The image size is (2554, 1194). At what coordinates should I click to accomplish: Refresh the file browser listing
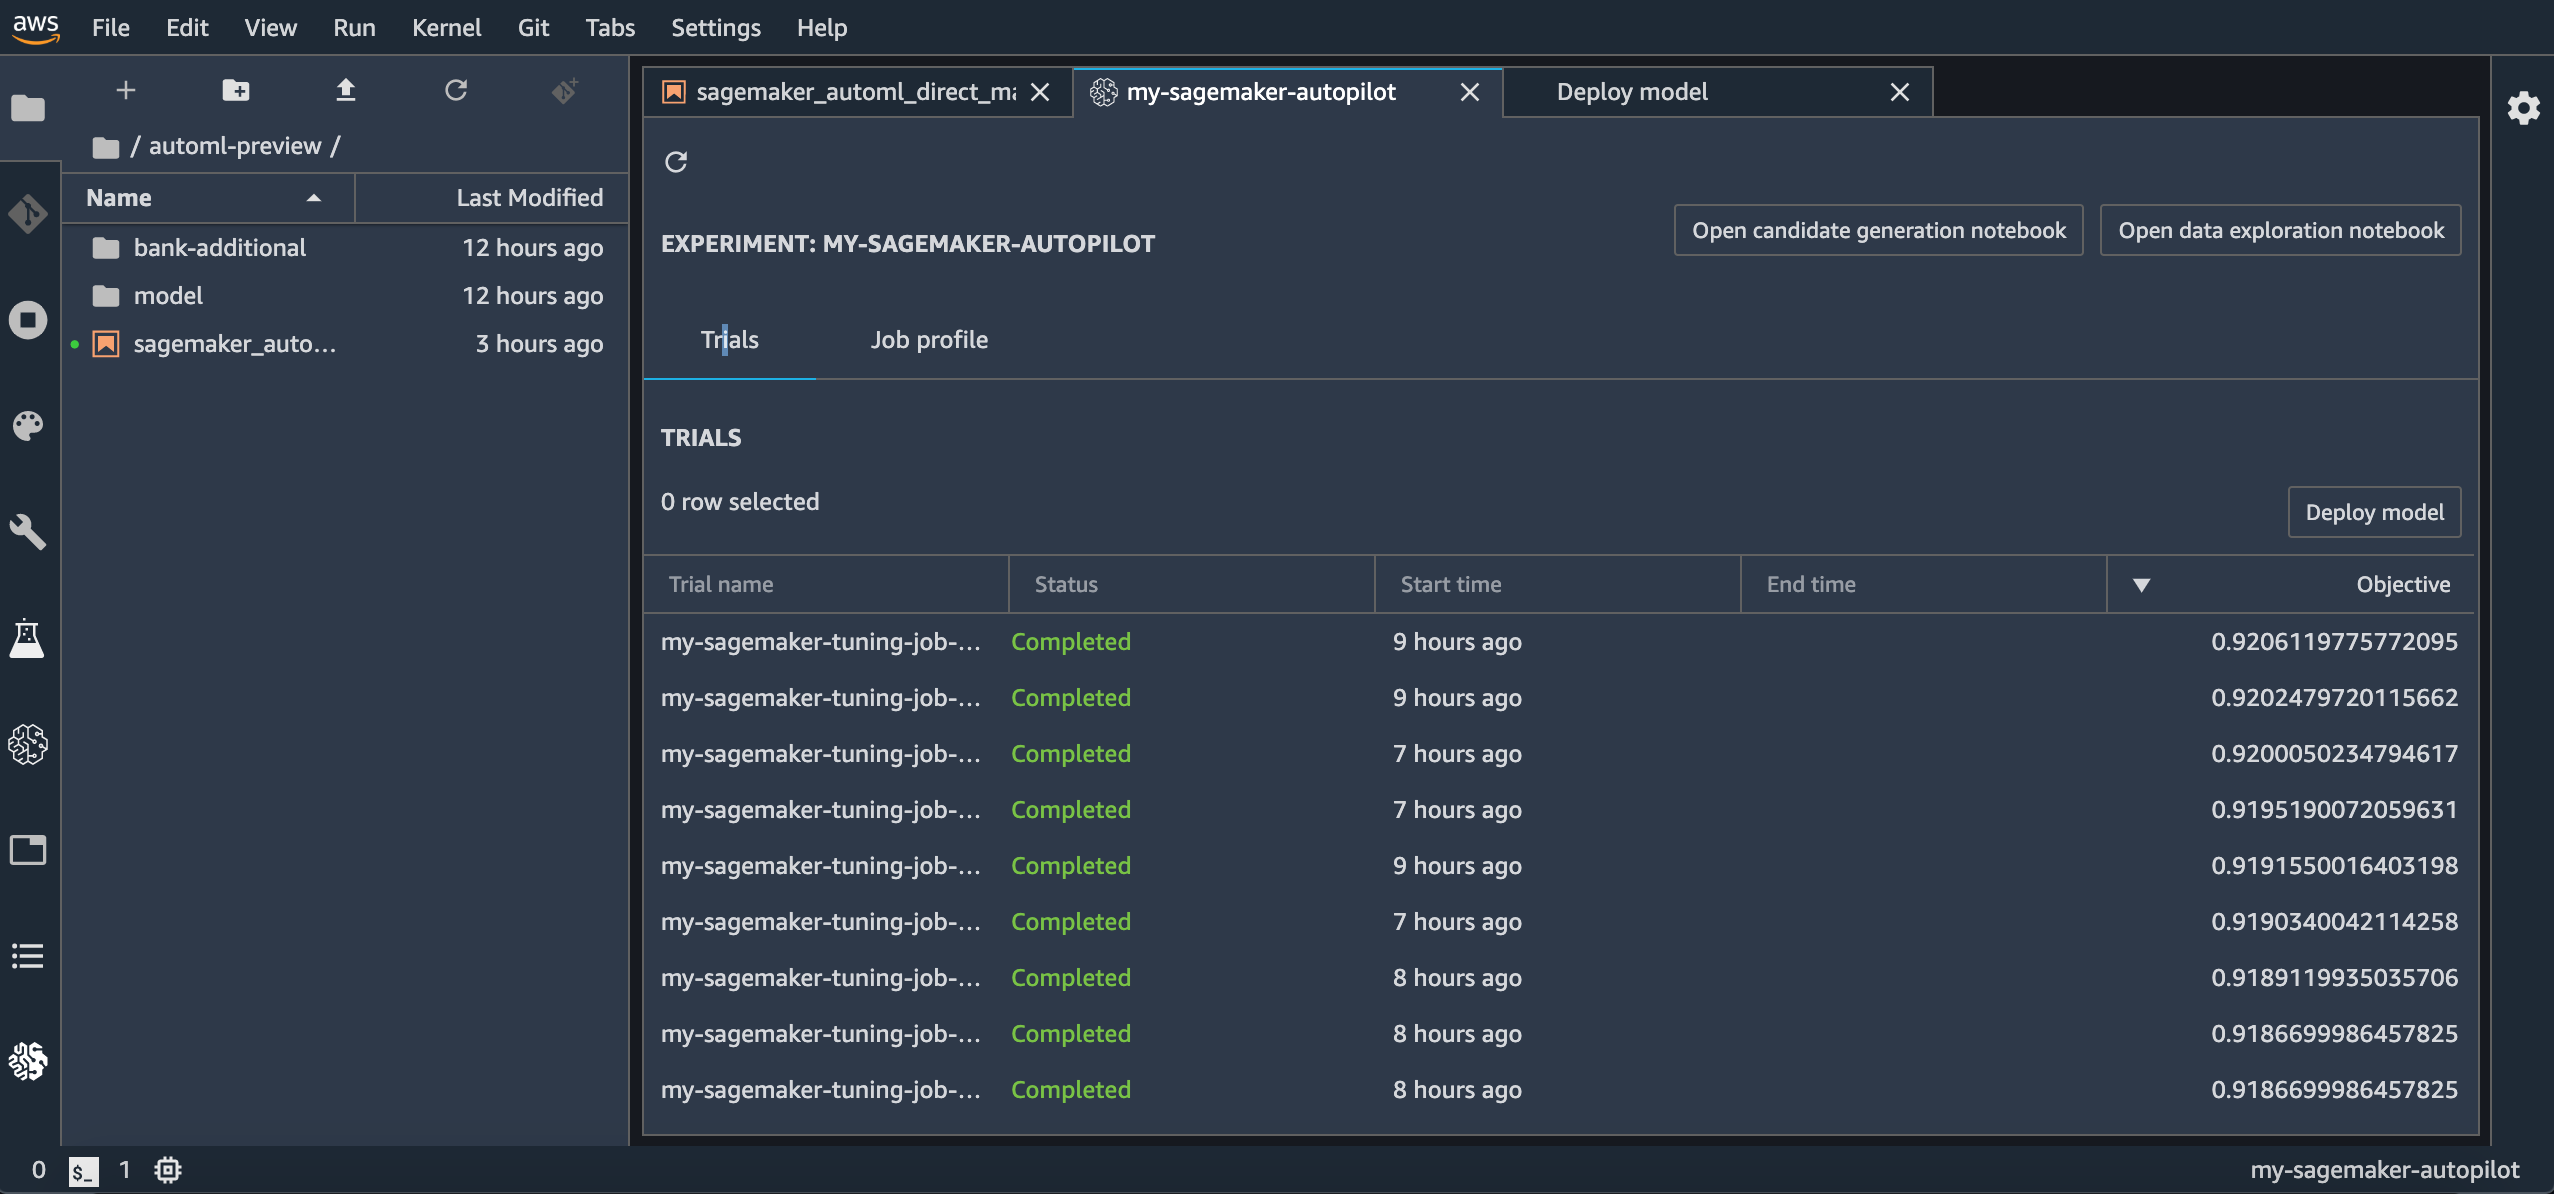click(456, 90)
